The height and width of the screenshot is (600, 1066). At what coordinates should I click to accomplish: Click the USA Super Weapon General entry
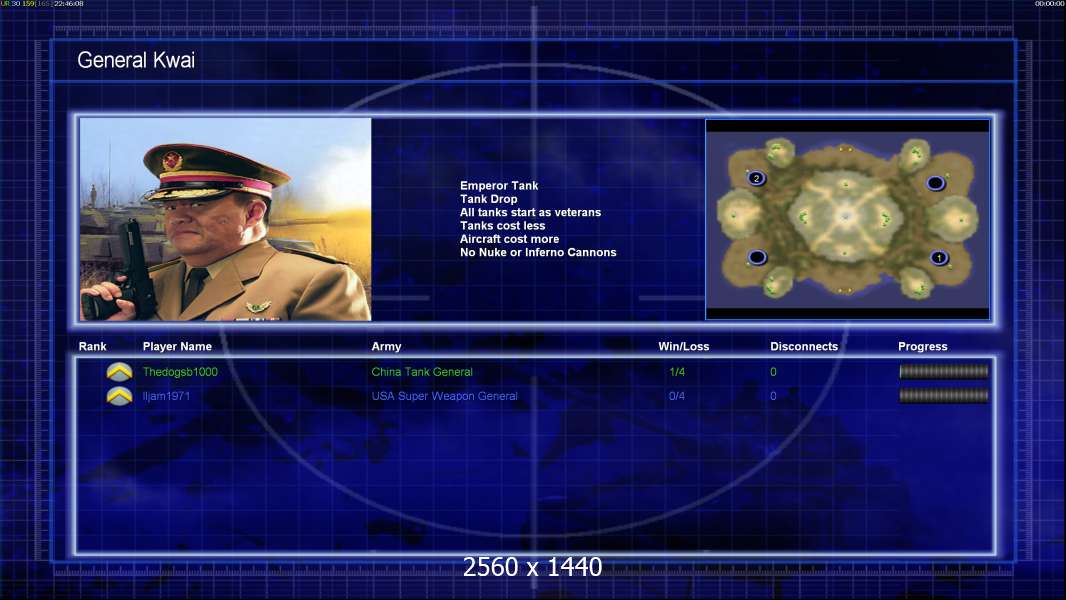444,396
